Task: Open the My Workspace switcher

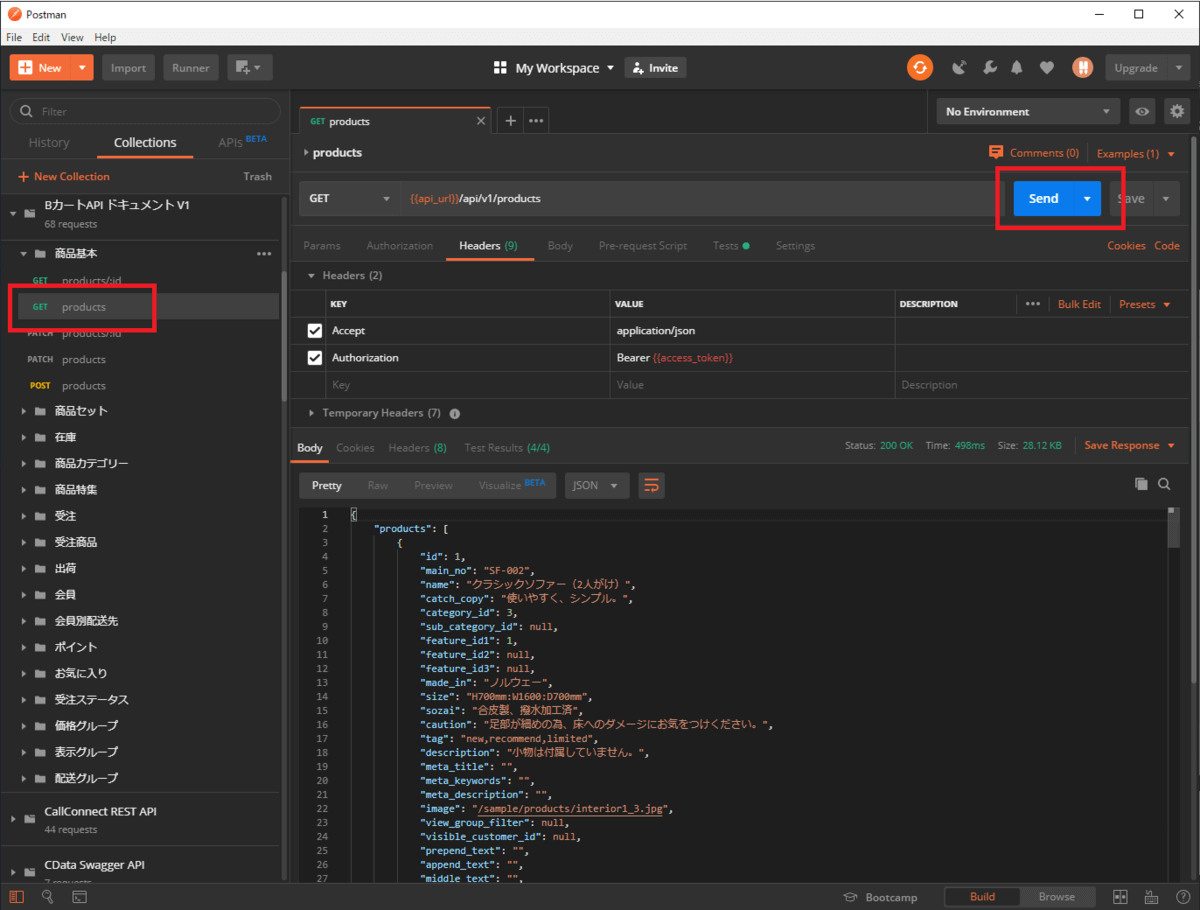Action: point(554,68)
